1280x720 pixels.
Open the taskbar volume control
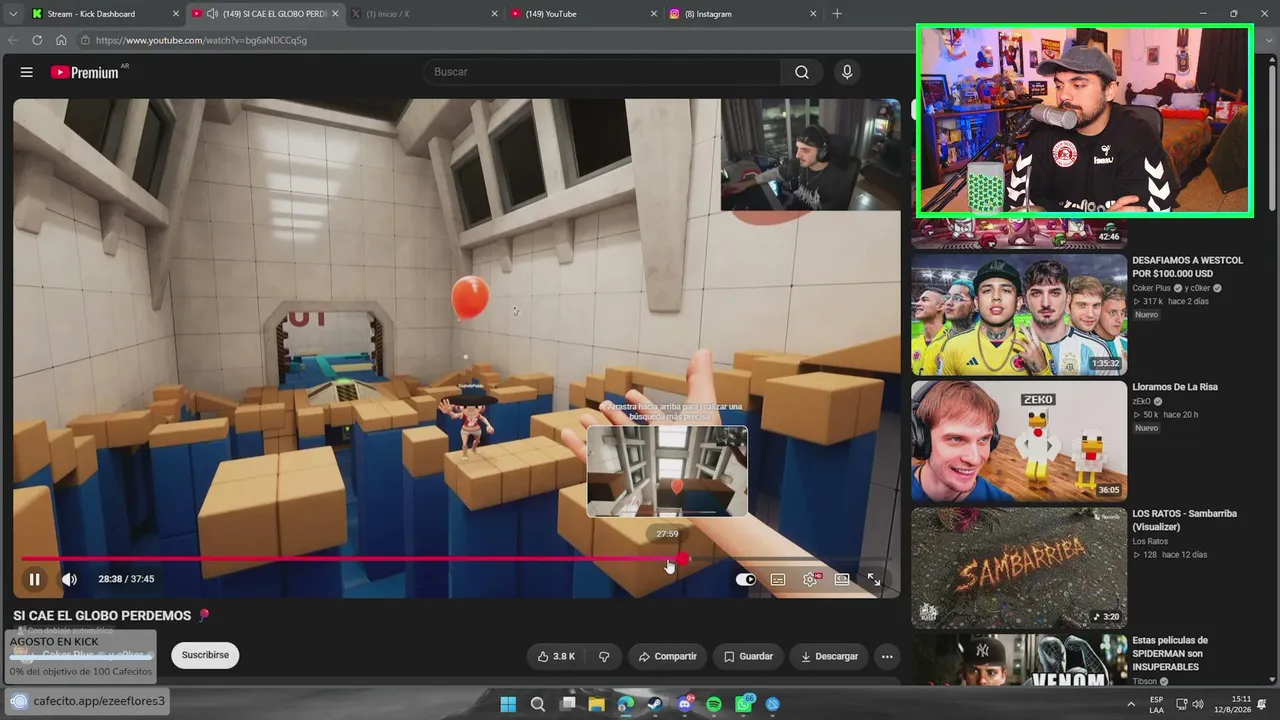tap(1197, 704)
